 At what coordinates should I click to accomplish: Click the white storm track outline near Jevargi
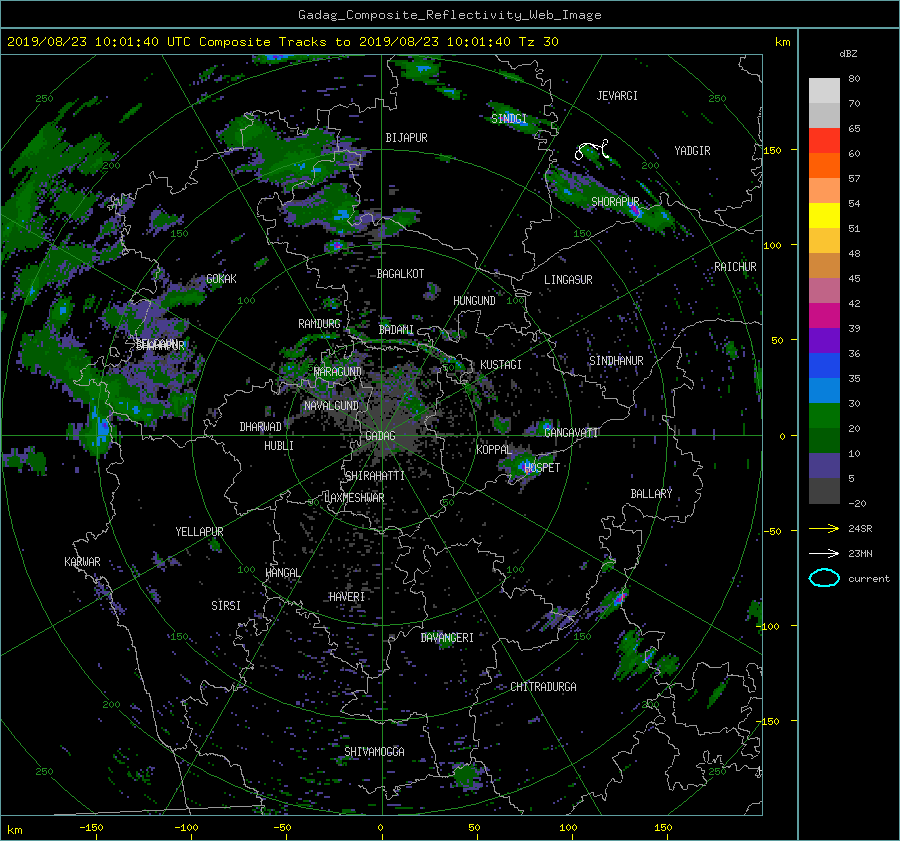(x=592, y=150)
